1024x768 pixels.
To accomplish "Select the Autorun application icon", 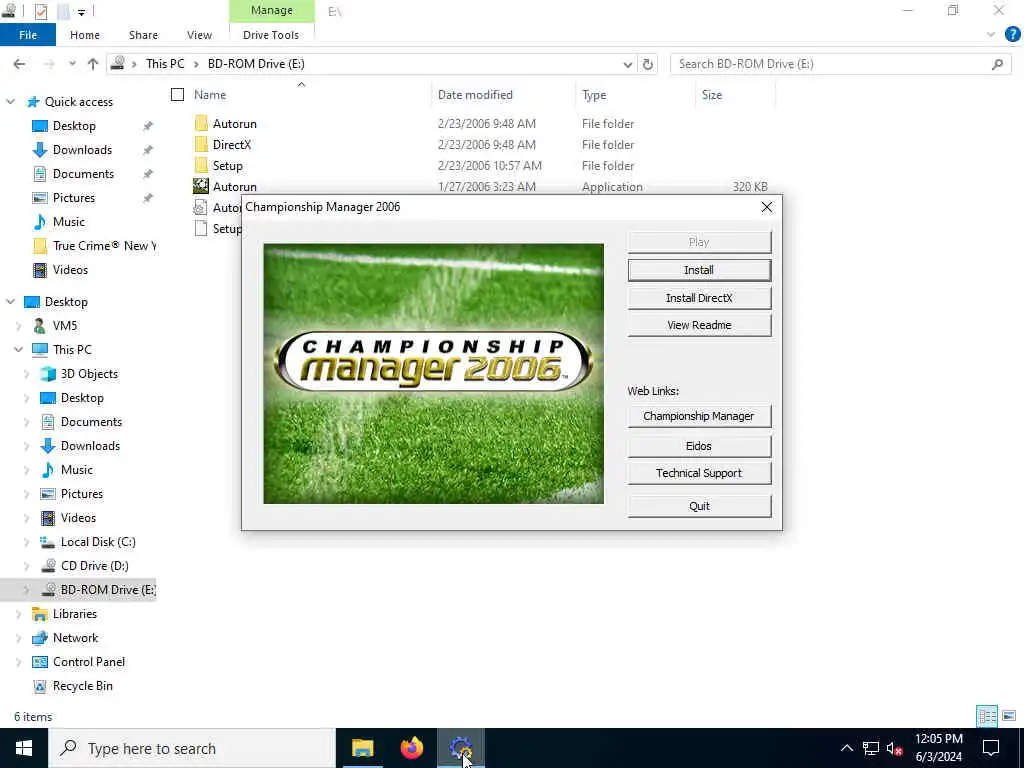I will [x=201, y=186].
